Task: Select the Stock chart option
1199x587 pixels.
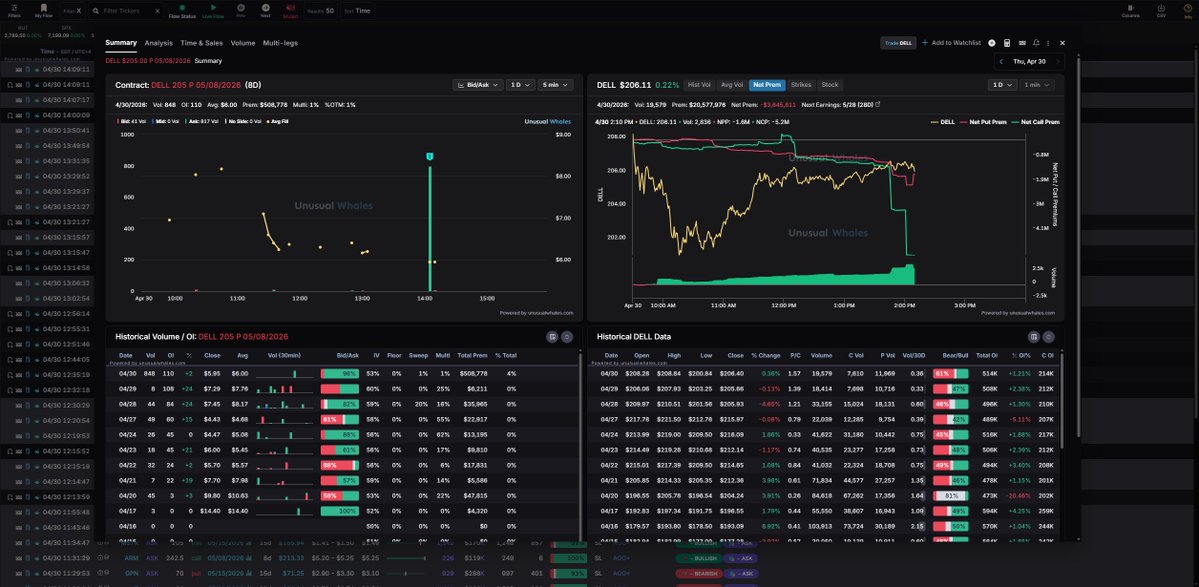Action: pos(830,85)
